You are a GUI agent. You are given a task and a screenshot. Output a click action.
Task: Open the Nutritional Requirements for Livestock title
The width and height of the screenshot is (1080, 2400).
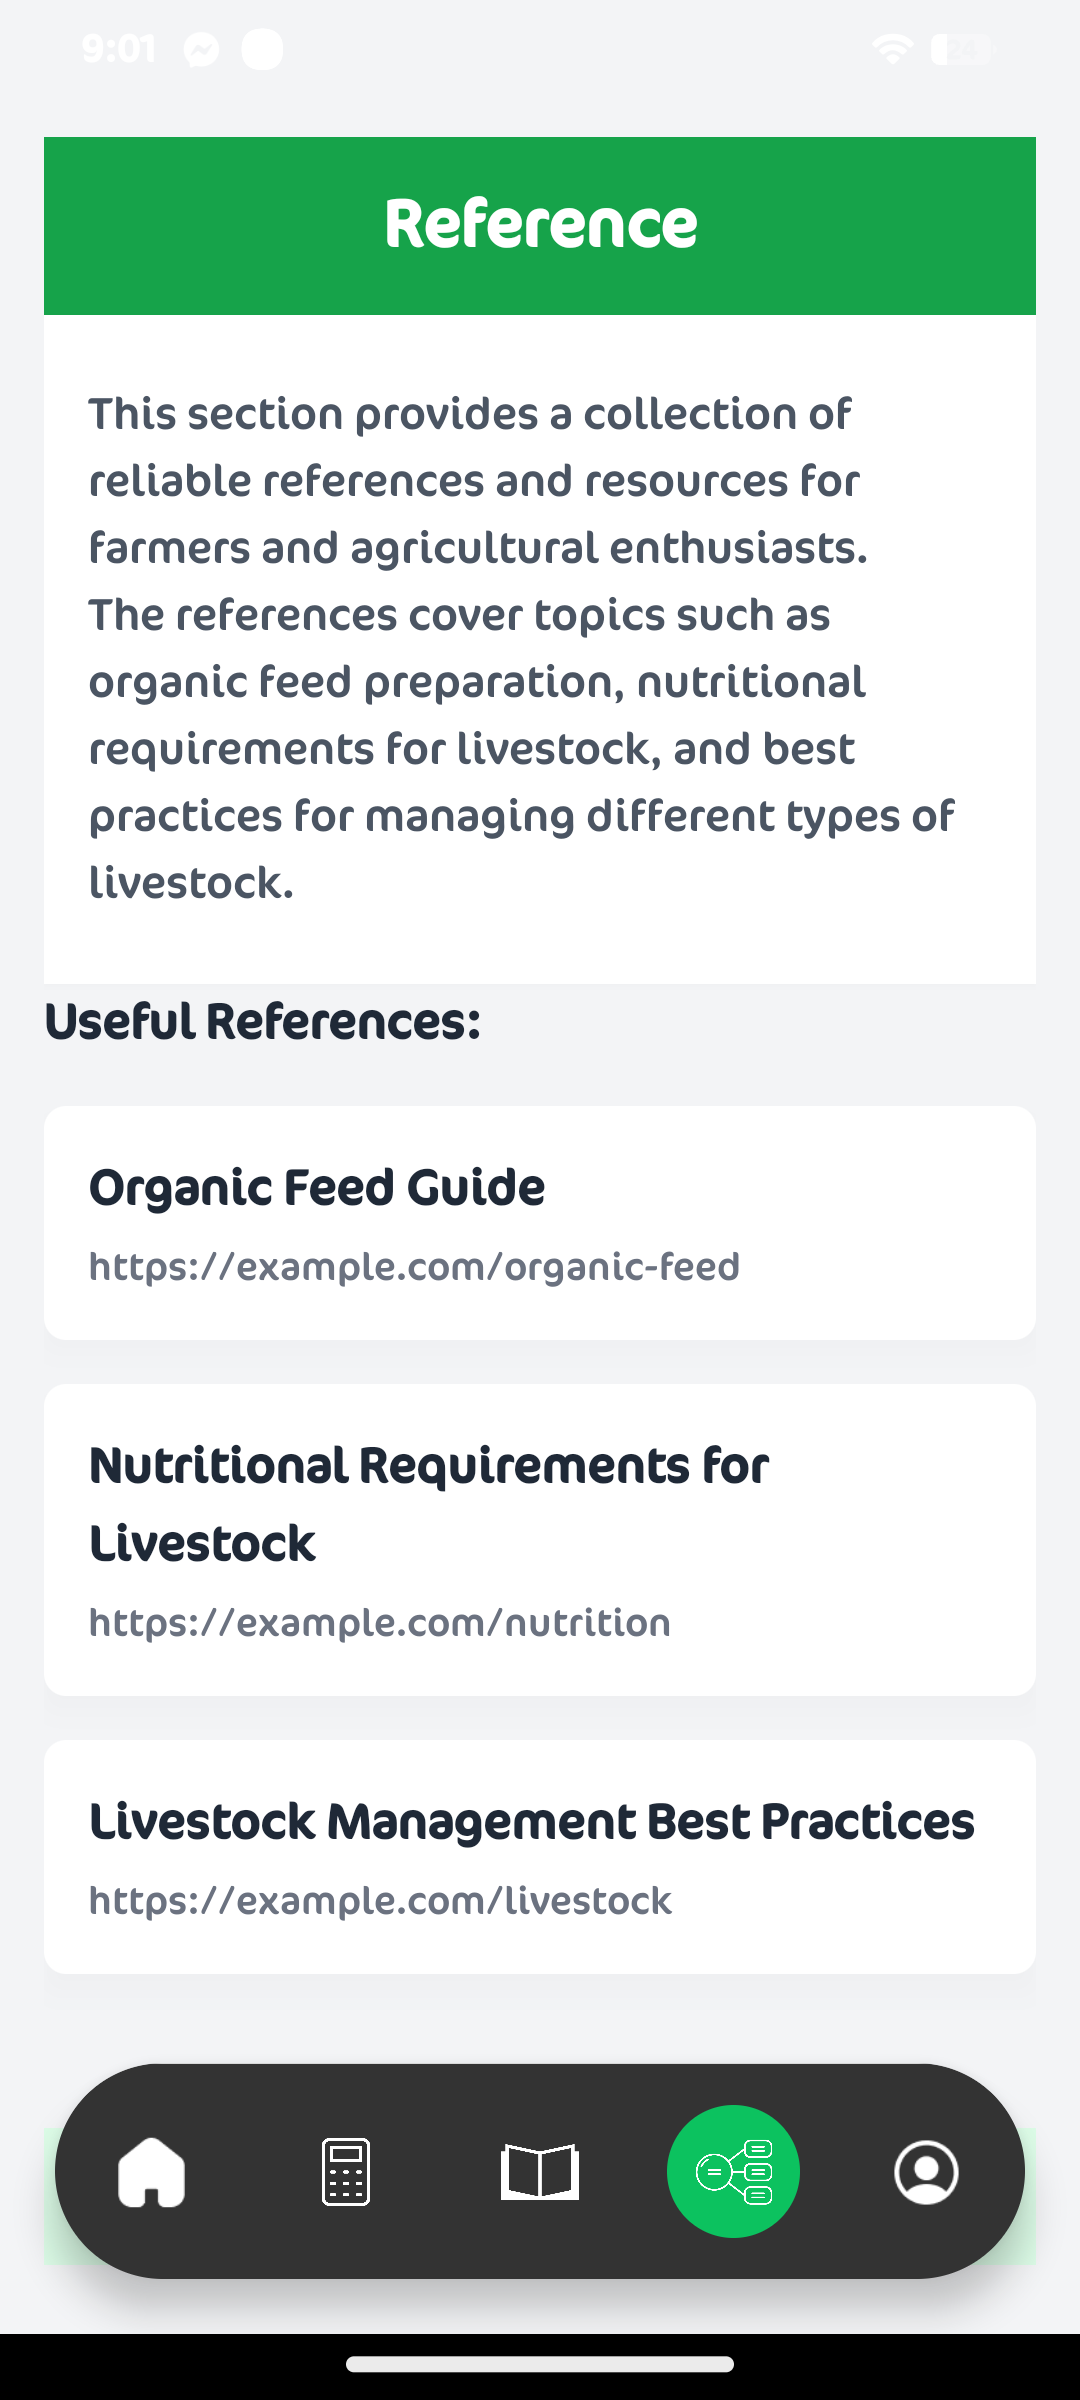click(429, 1504)
